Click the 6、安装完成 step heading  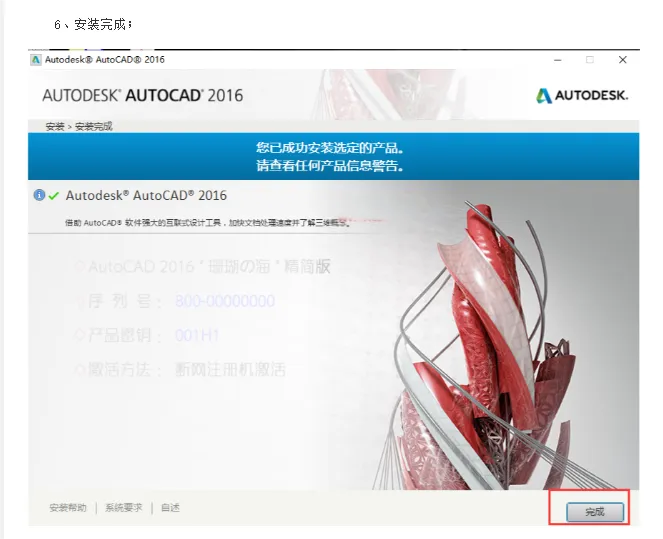(93, 25)
